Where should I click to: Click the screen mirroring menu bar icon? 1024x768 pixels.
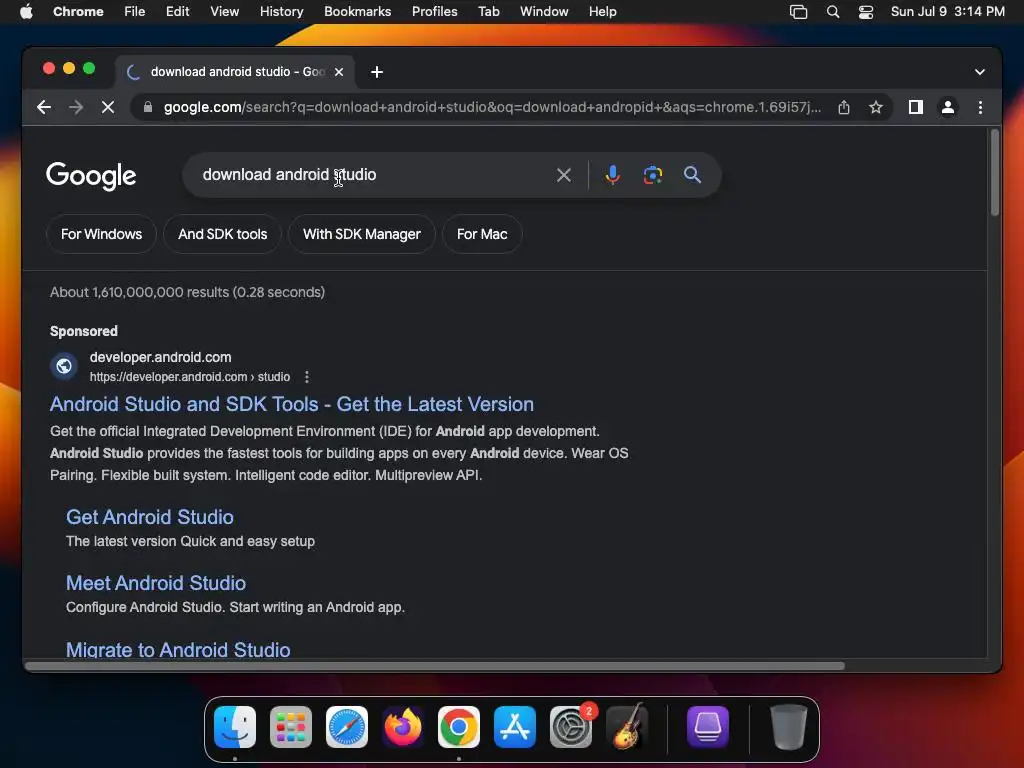[798, 12]
